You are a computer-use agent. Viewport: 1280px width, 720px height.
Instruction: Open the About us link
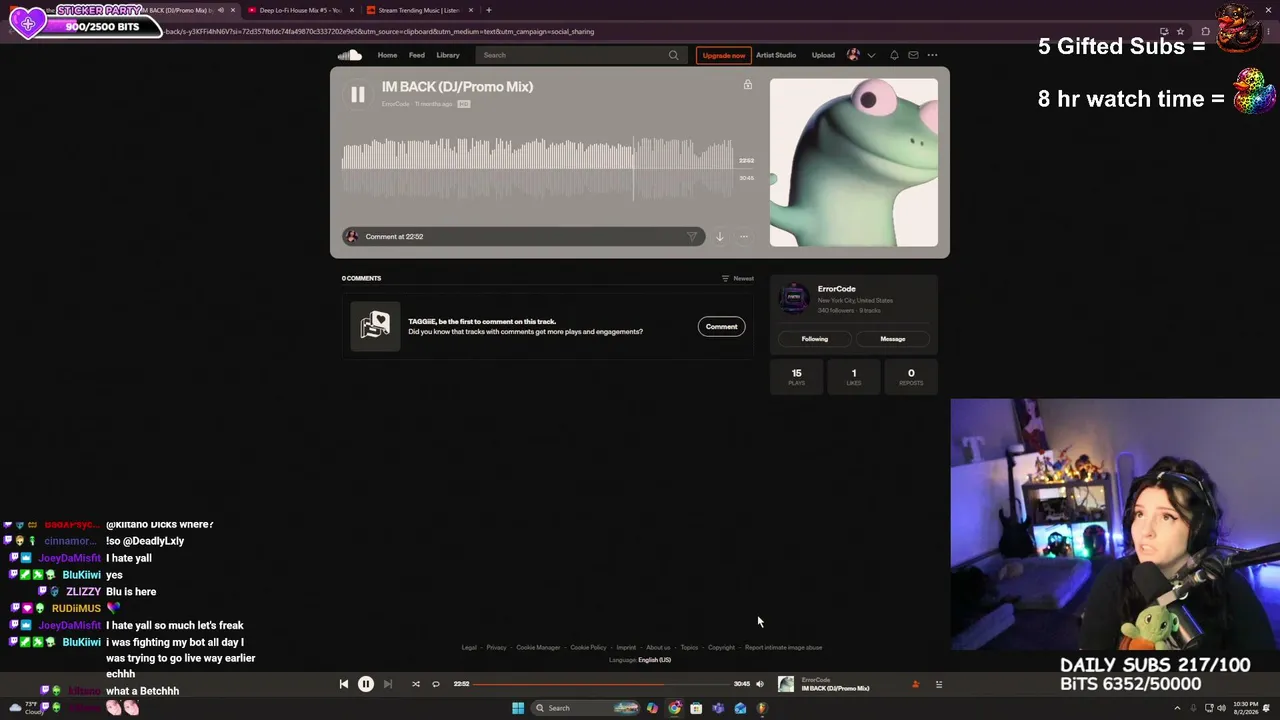click(x=658, y=647)
